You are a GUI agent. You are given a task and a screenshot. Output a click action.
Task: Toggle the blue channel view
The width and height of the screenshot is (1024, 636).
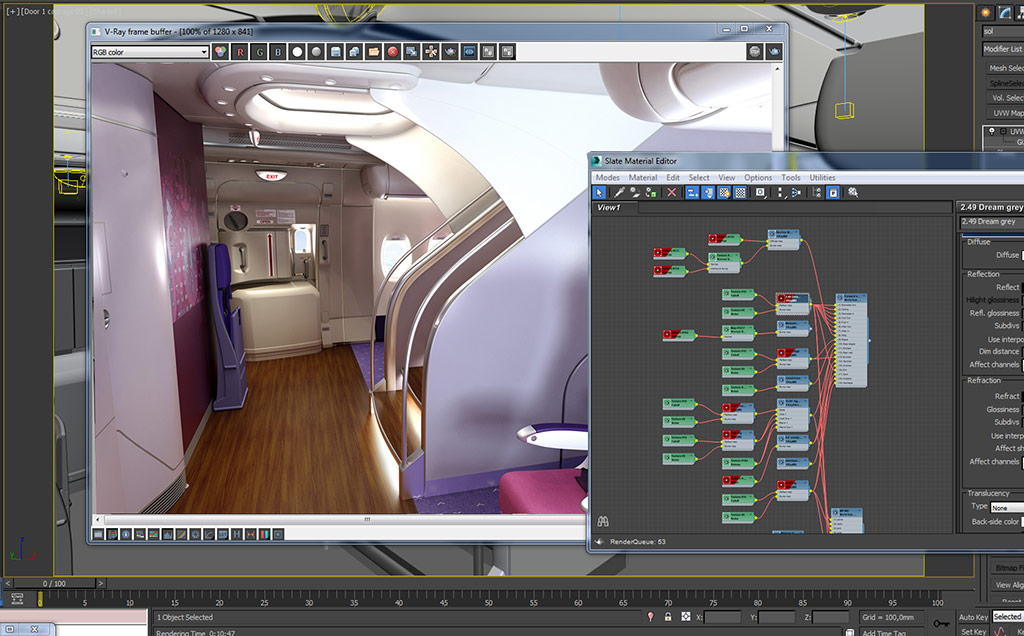(x=278, y=52)
